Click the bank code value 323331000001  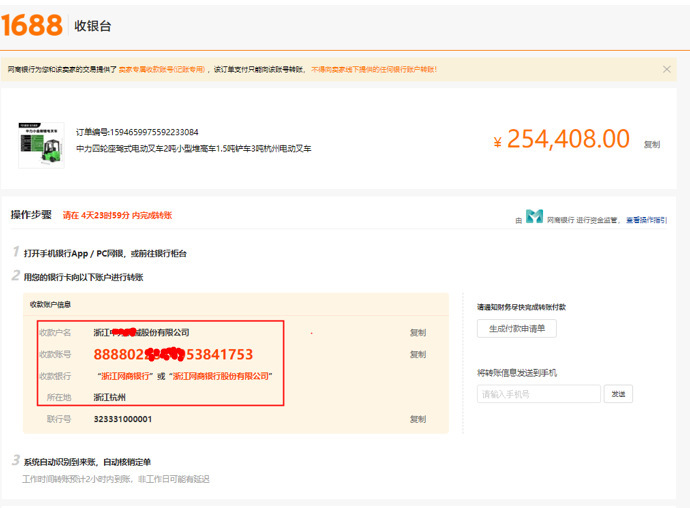(122, 419)
